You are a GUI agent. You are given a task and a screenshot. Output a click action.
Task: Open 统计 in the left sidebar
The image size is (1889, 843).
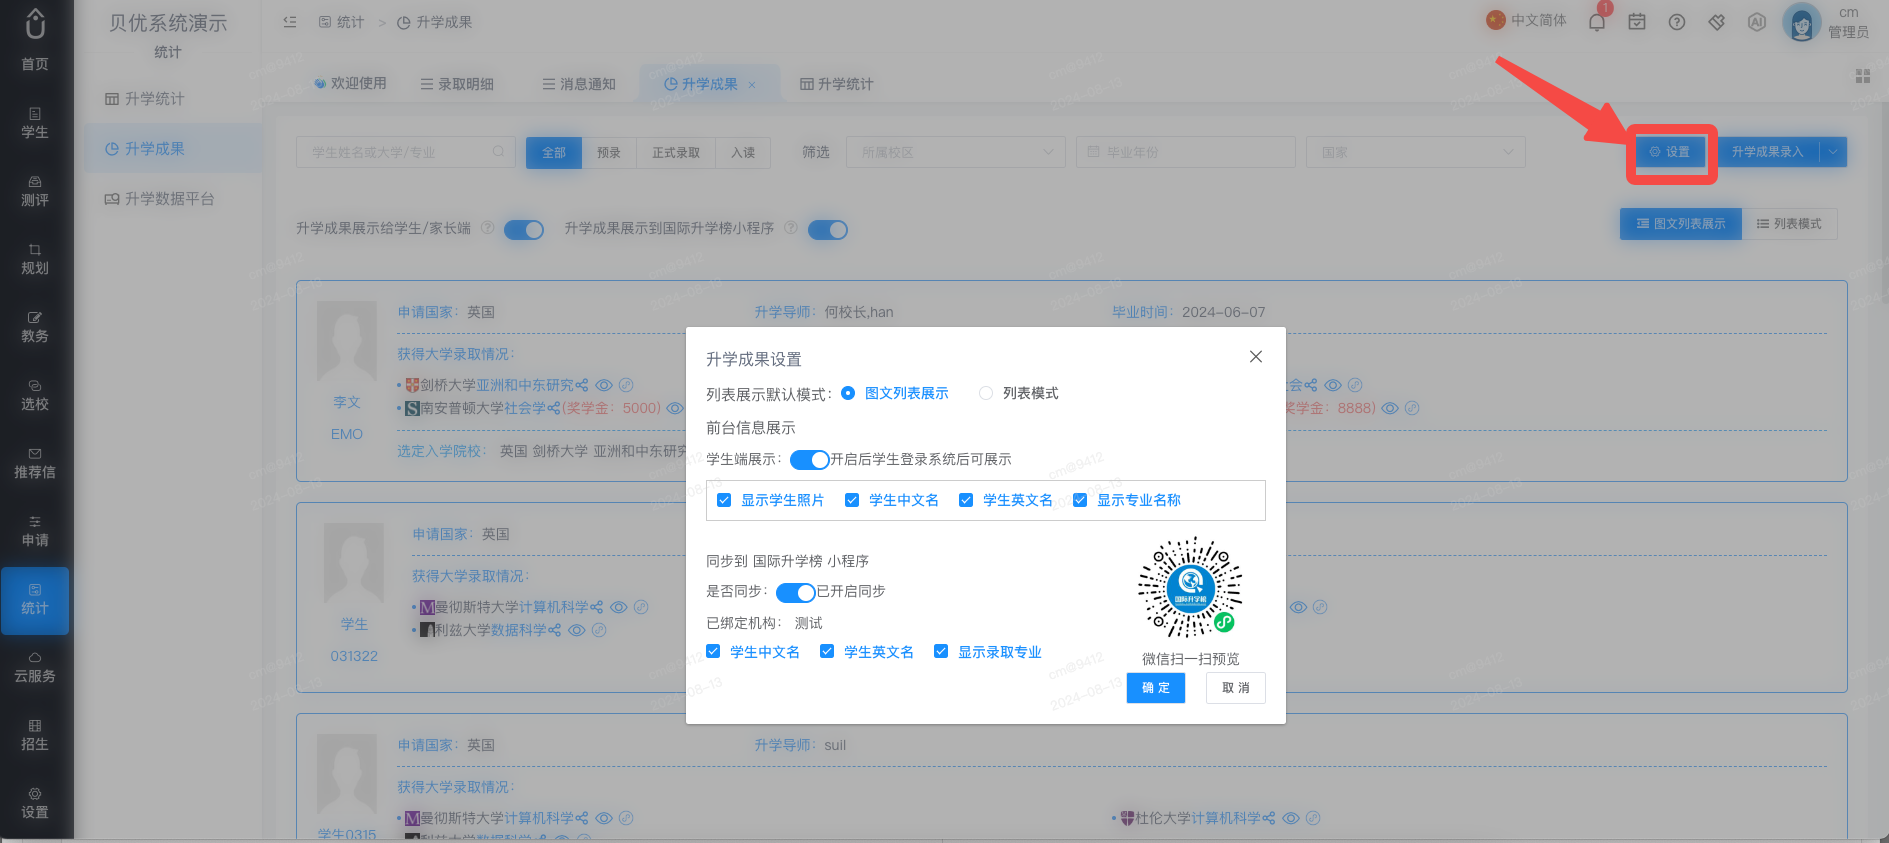[35, 600]
